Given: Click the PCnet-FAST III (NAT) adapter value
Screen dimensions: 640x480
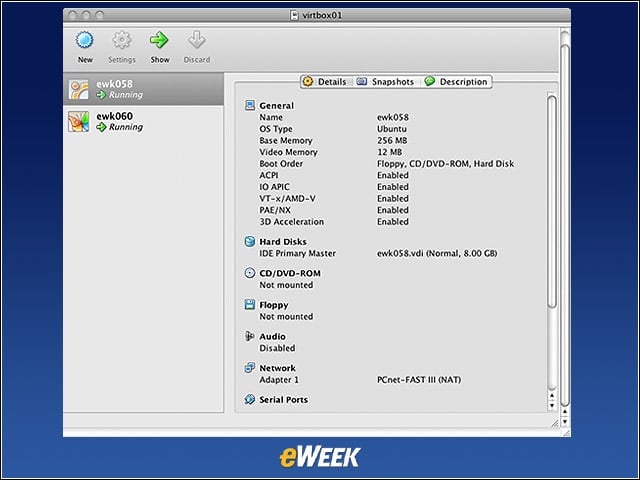Looking at the screenshot, I should click(419, 380).
